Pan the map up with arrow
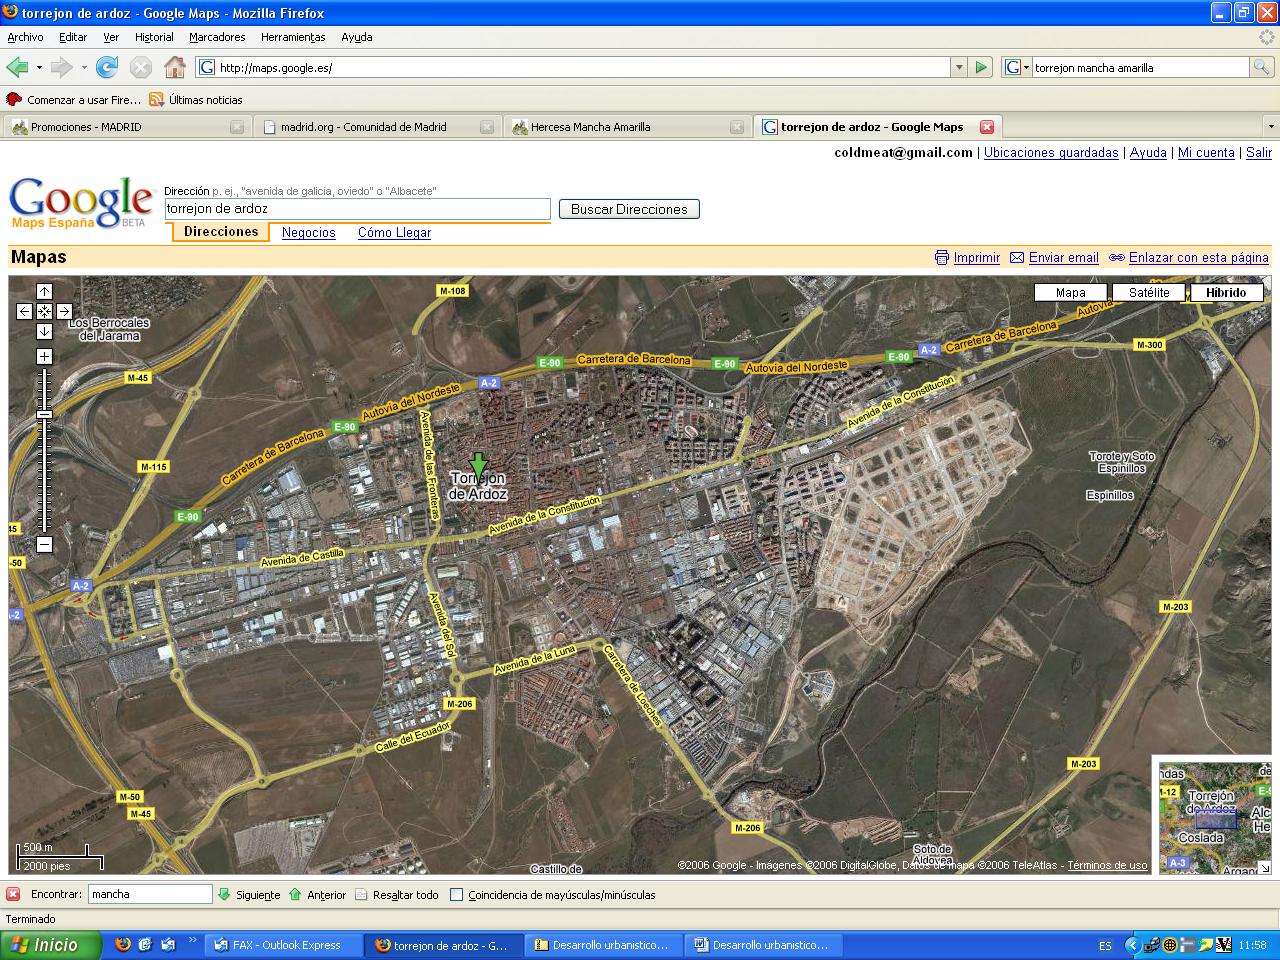Image resolution: width=1280 pixels, height=960 pixels. click(x=44, y=291)
